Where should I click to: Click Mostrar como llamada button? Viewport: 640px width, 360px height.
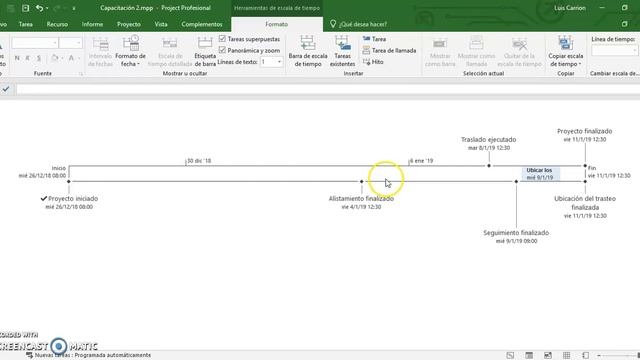click(x=476, y=51)
